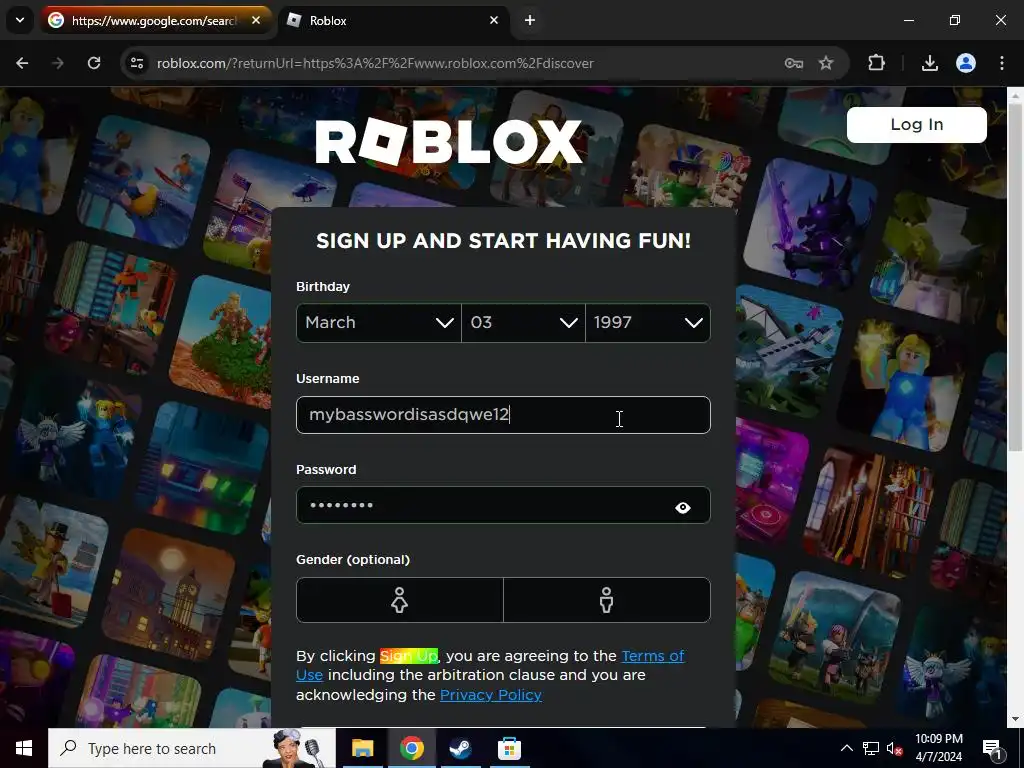Toggle password visibility eye icon

(x=683, y=507)
